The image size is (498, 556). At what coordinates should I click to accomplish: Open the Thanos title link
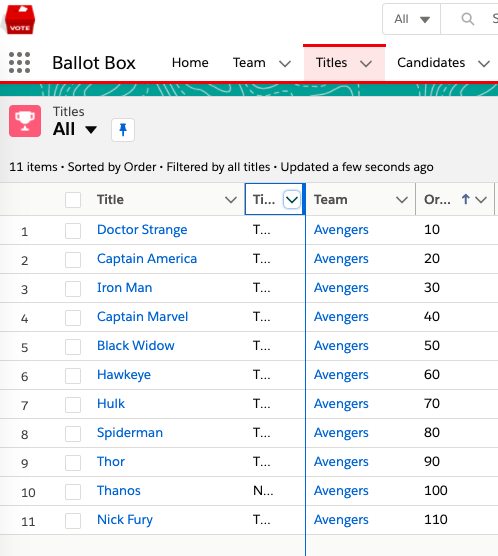118,491
